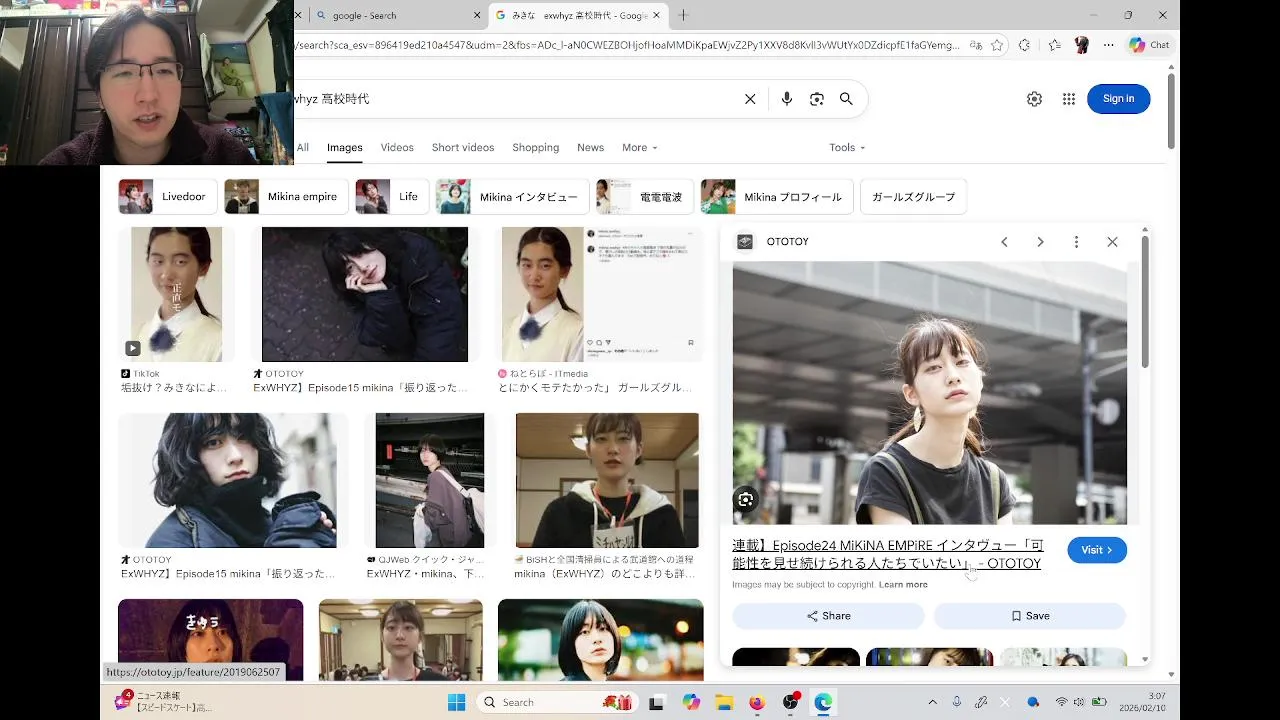The image size is (1280, 720).
Task: Expand the Tools dropdown
Action: pos(847,148)
